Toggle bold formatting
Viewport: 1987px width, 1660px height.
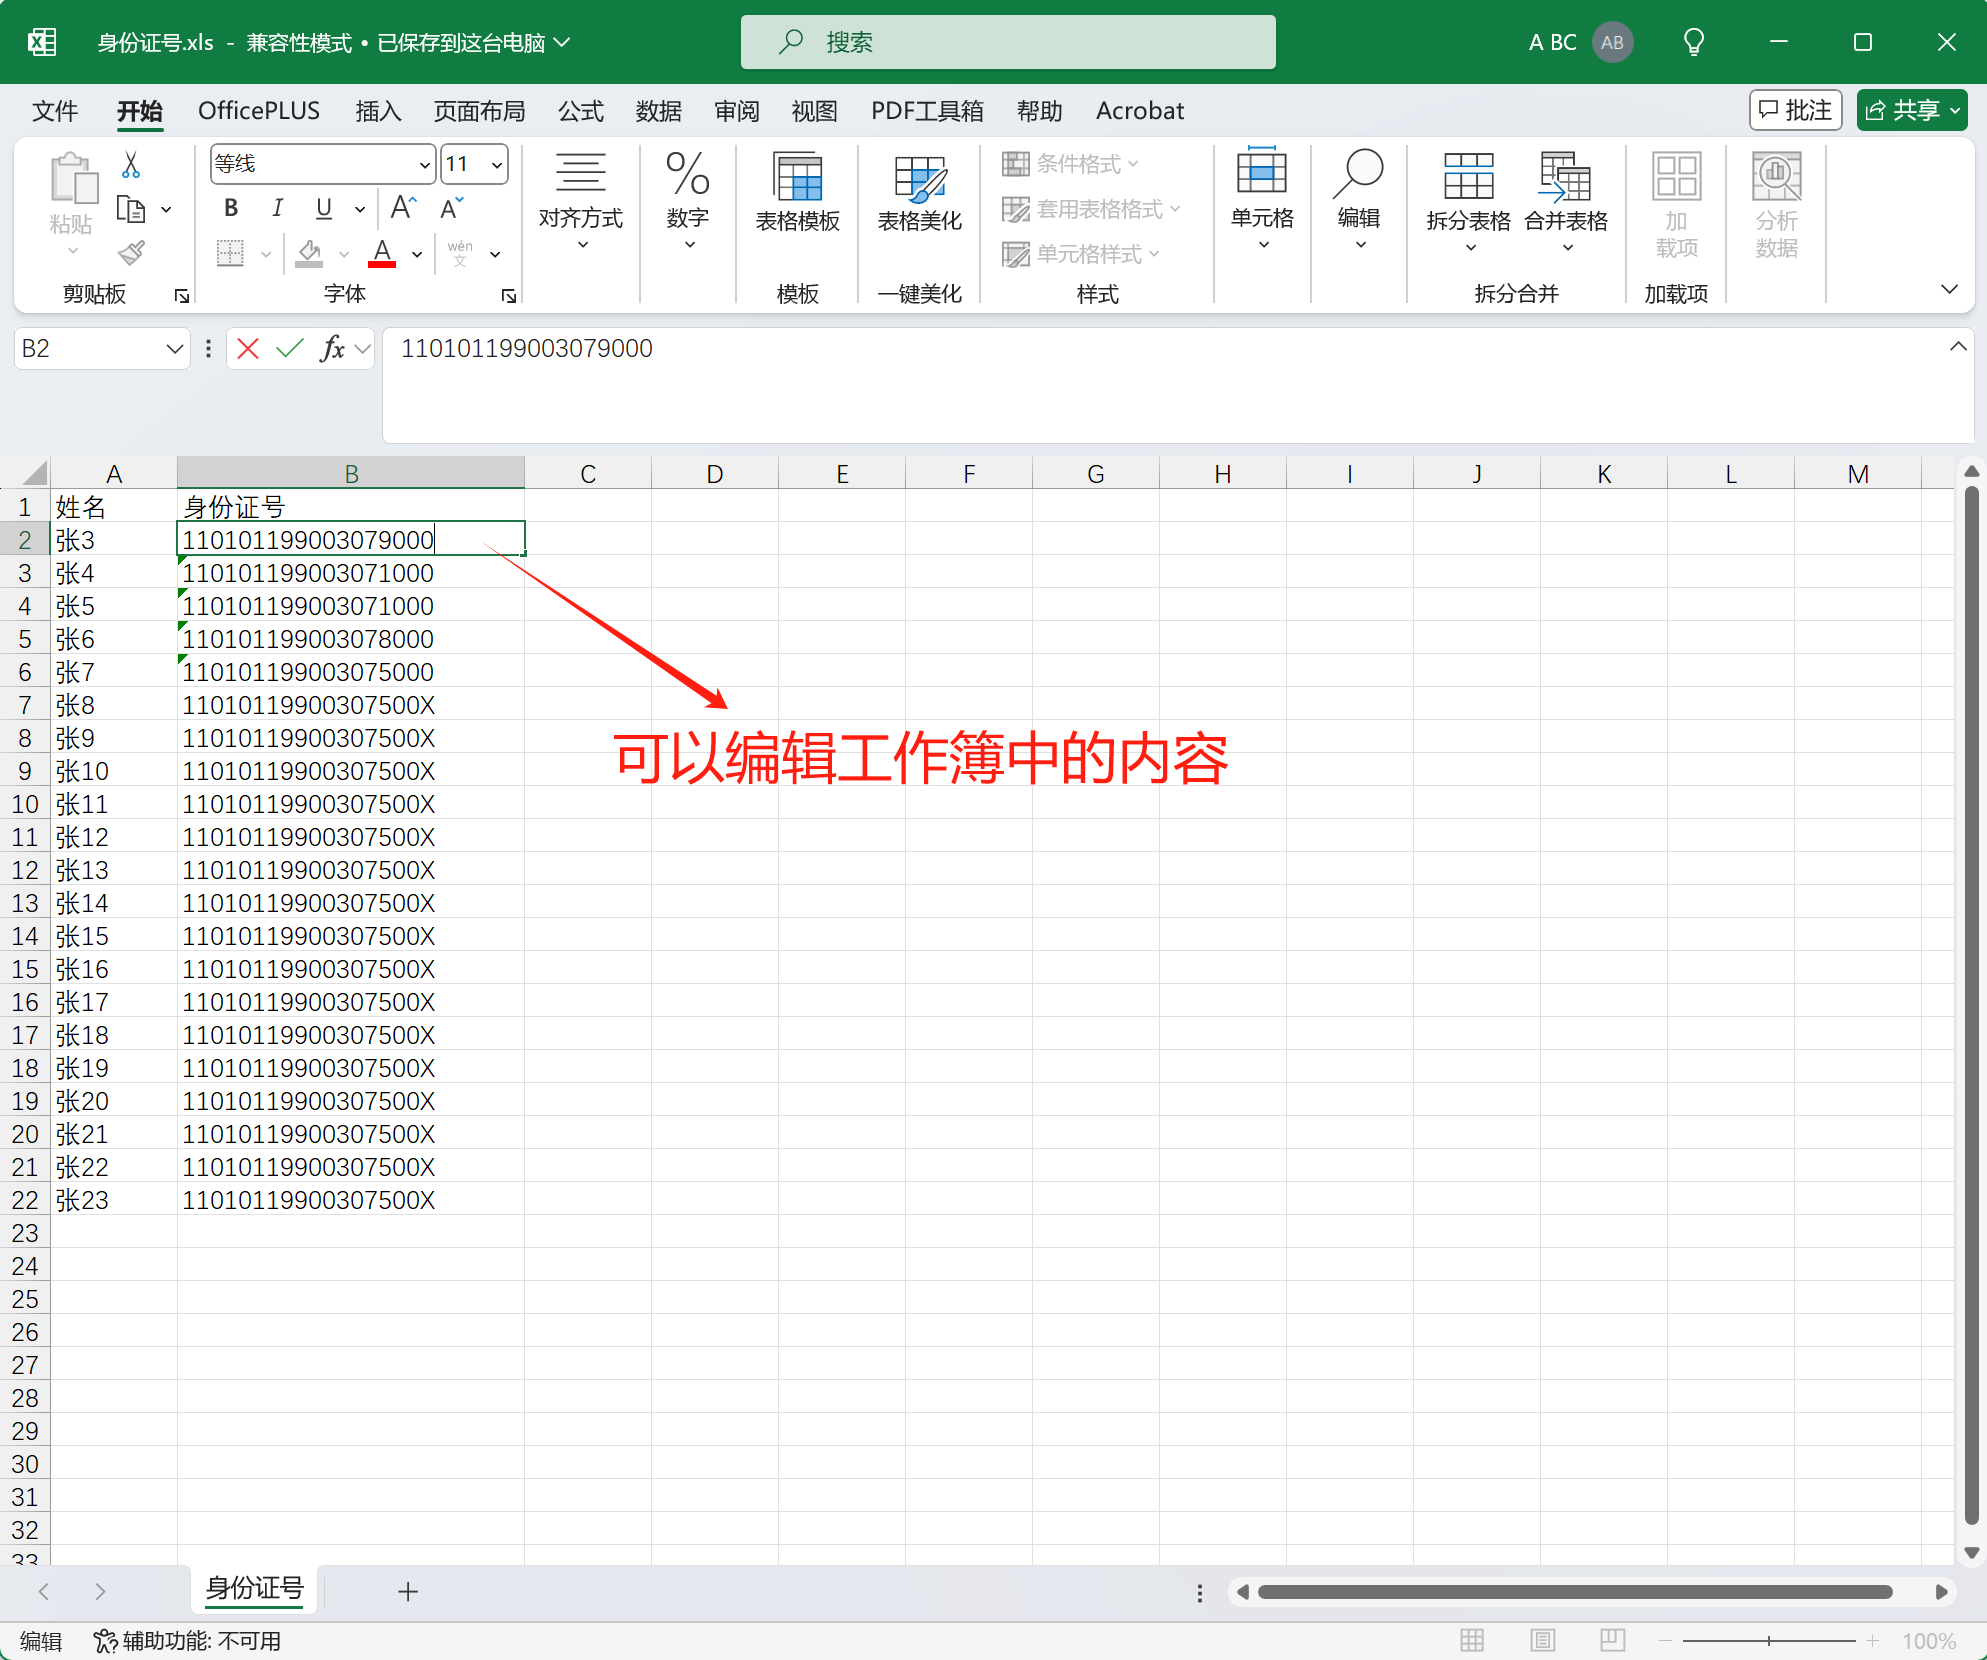(x=230, y=208)
